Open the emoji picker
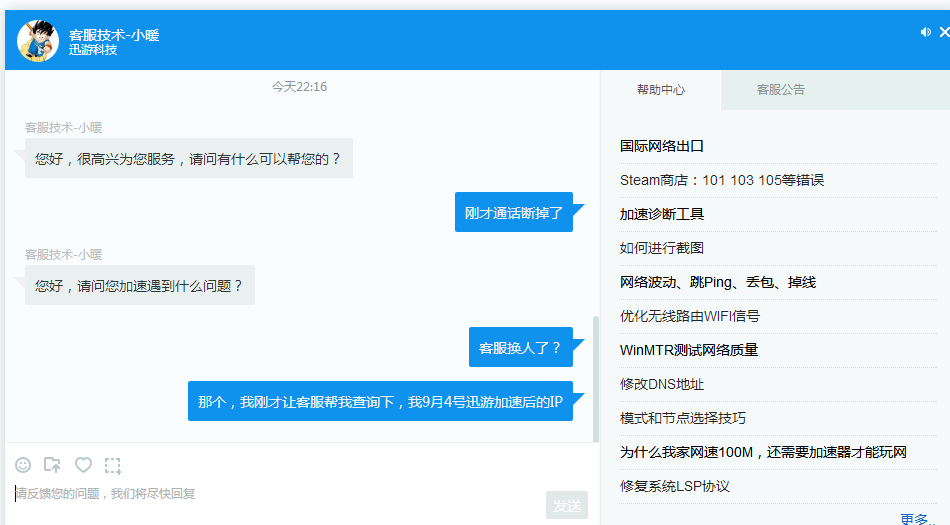950x525 pixels. (23, 465)
